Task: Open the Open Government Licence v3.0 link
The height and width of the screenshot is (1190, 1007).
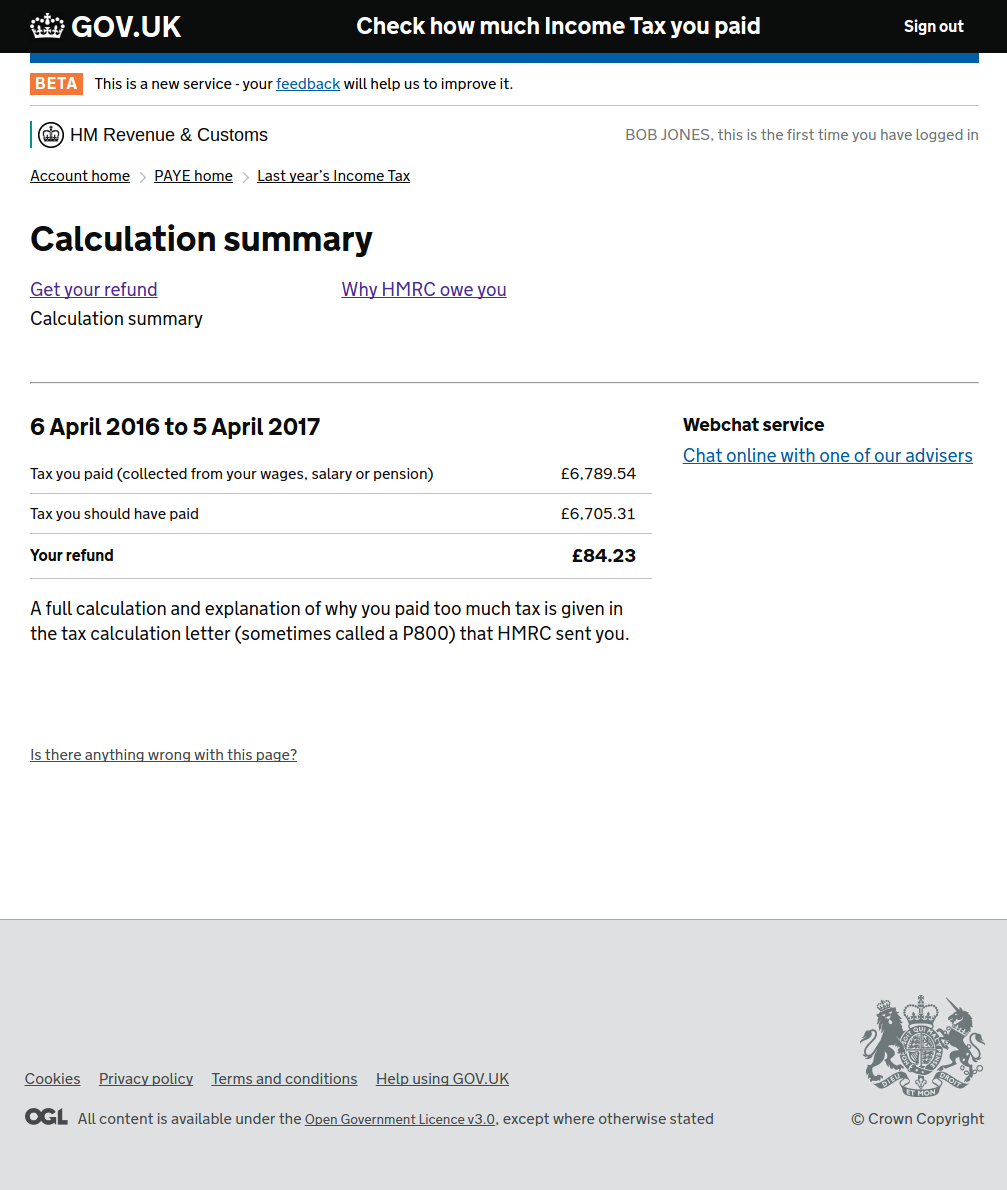Action: (399, 1120)
